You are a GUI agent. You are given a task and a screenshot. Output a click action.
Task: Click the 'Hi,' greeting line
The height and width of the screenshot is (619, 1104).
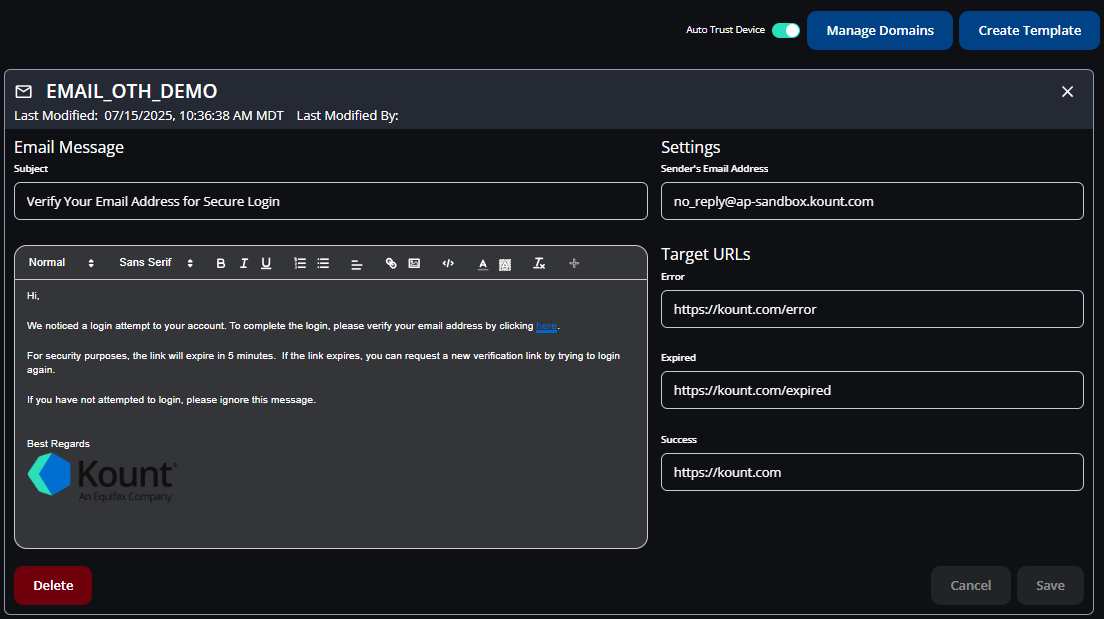coord(33,296)
